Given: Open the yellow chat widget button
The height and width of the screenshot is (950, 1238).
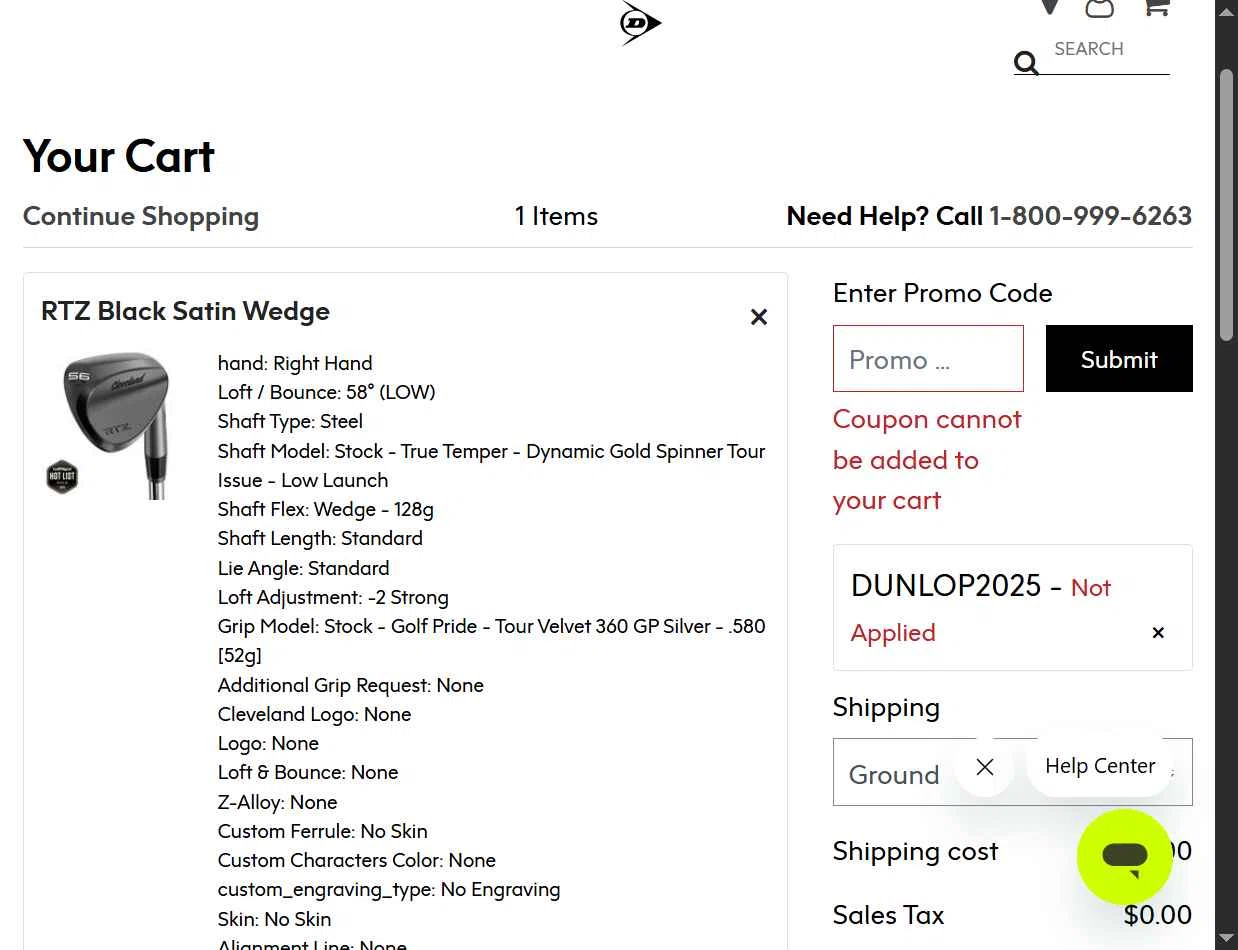Looking at the screenshot, I should tap(1125, 857).
